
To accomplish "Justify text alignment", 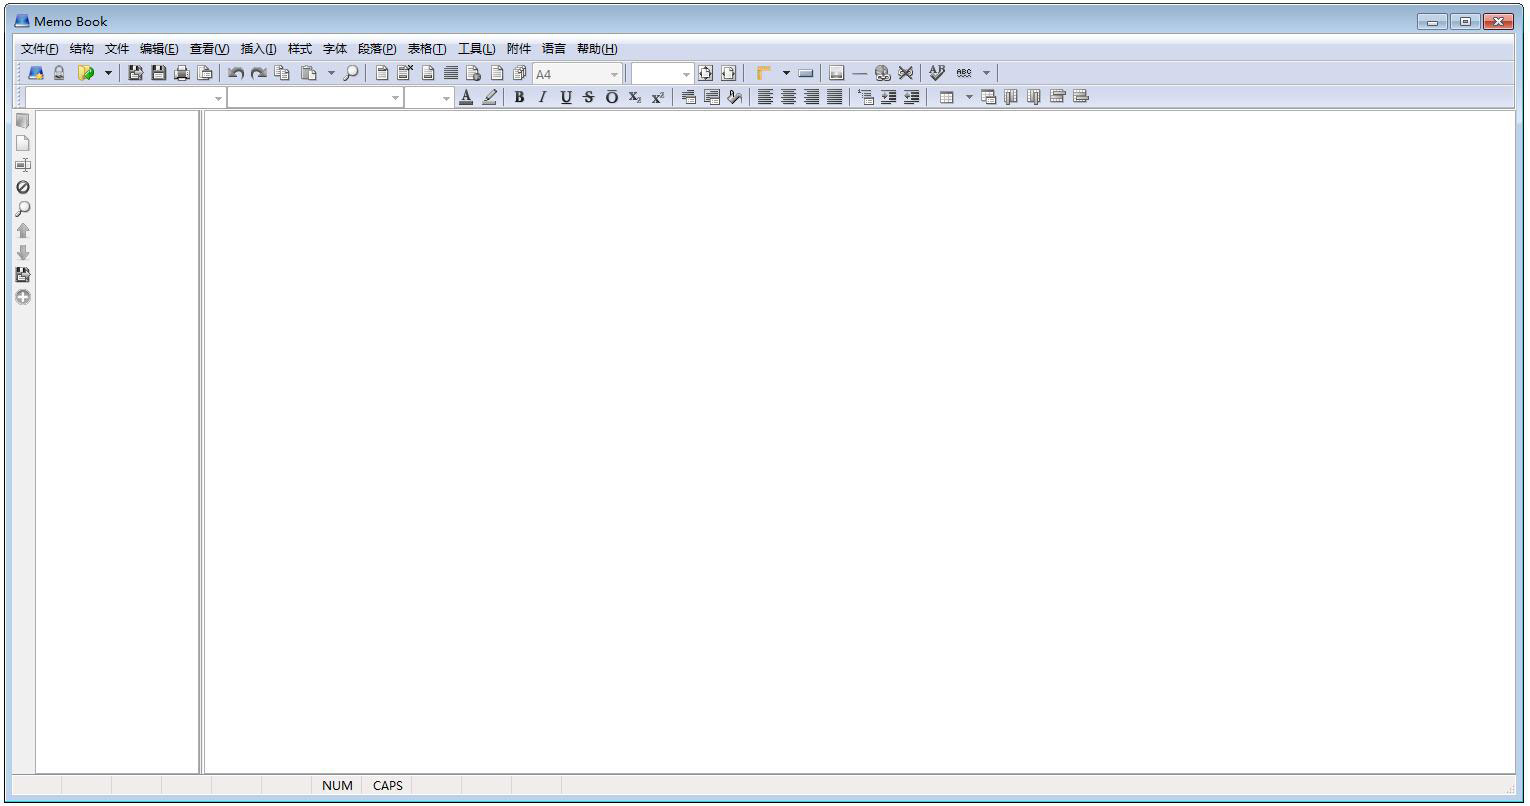I will click(834, 97).
